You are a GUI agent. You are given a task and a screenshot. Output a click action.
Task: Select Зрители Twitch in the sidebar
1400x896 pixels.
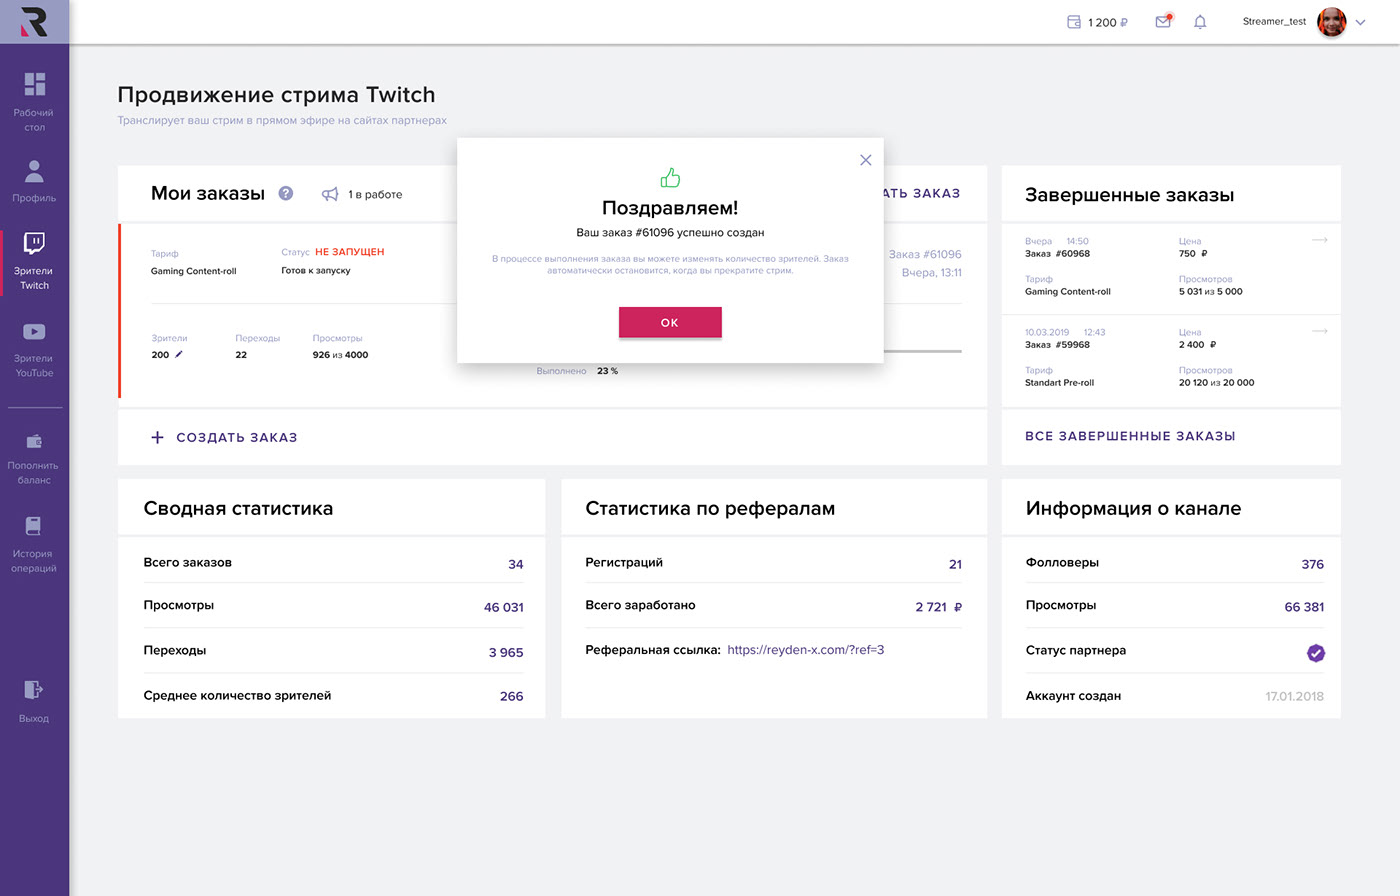pos(34,262)
